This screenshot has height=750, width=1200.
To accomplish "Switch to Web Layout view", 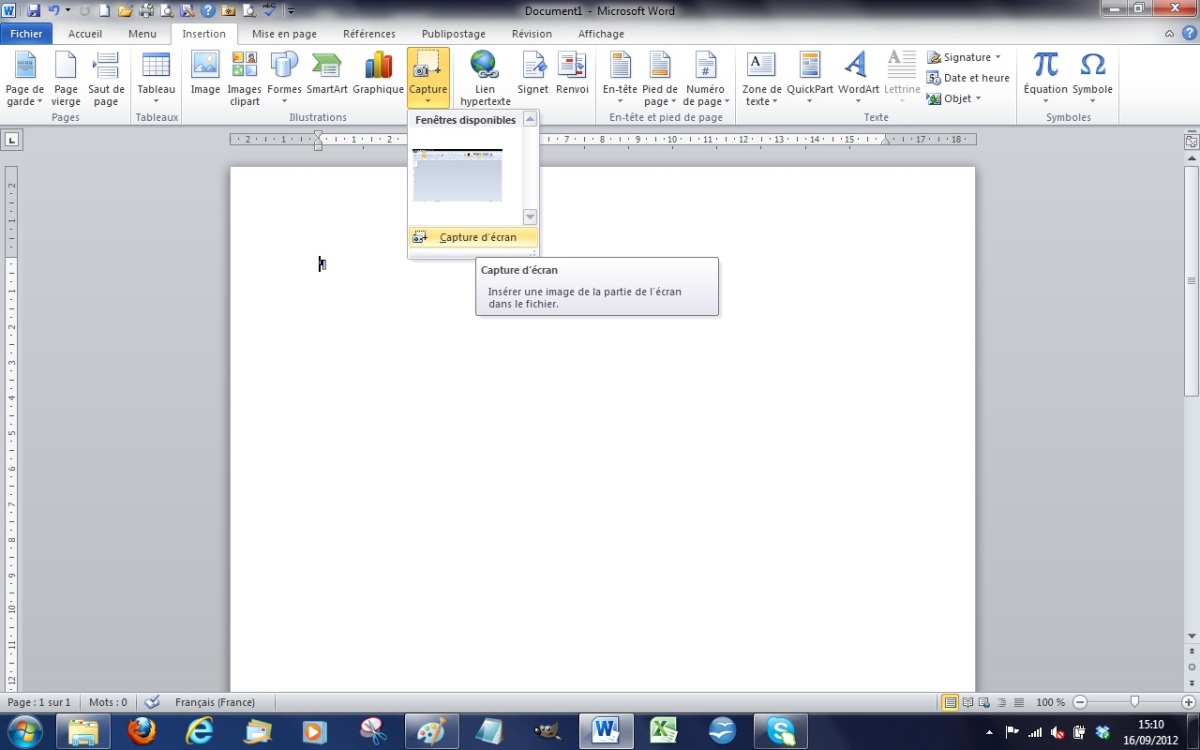I will [x=985, y=702].
